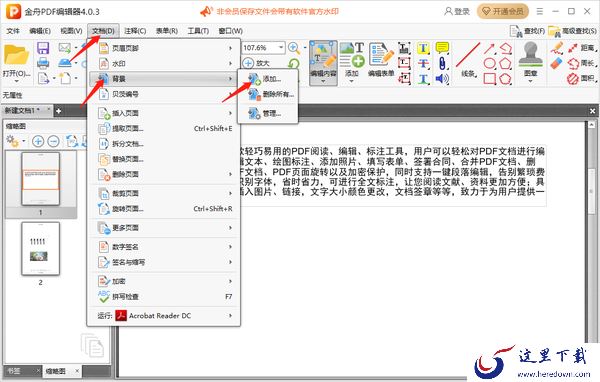Image resolution: width=600 pixels, height=382 pixels.
Task: Choose 旋转页面... rotate pages item
Action: point(164,209)
